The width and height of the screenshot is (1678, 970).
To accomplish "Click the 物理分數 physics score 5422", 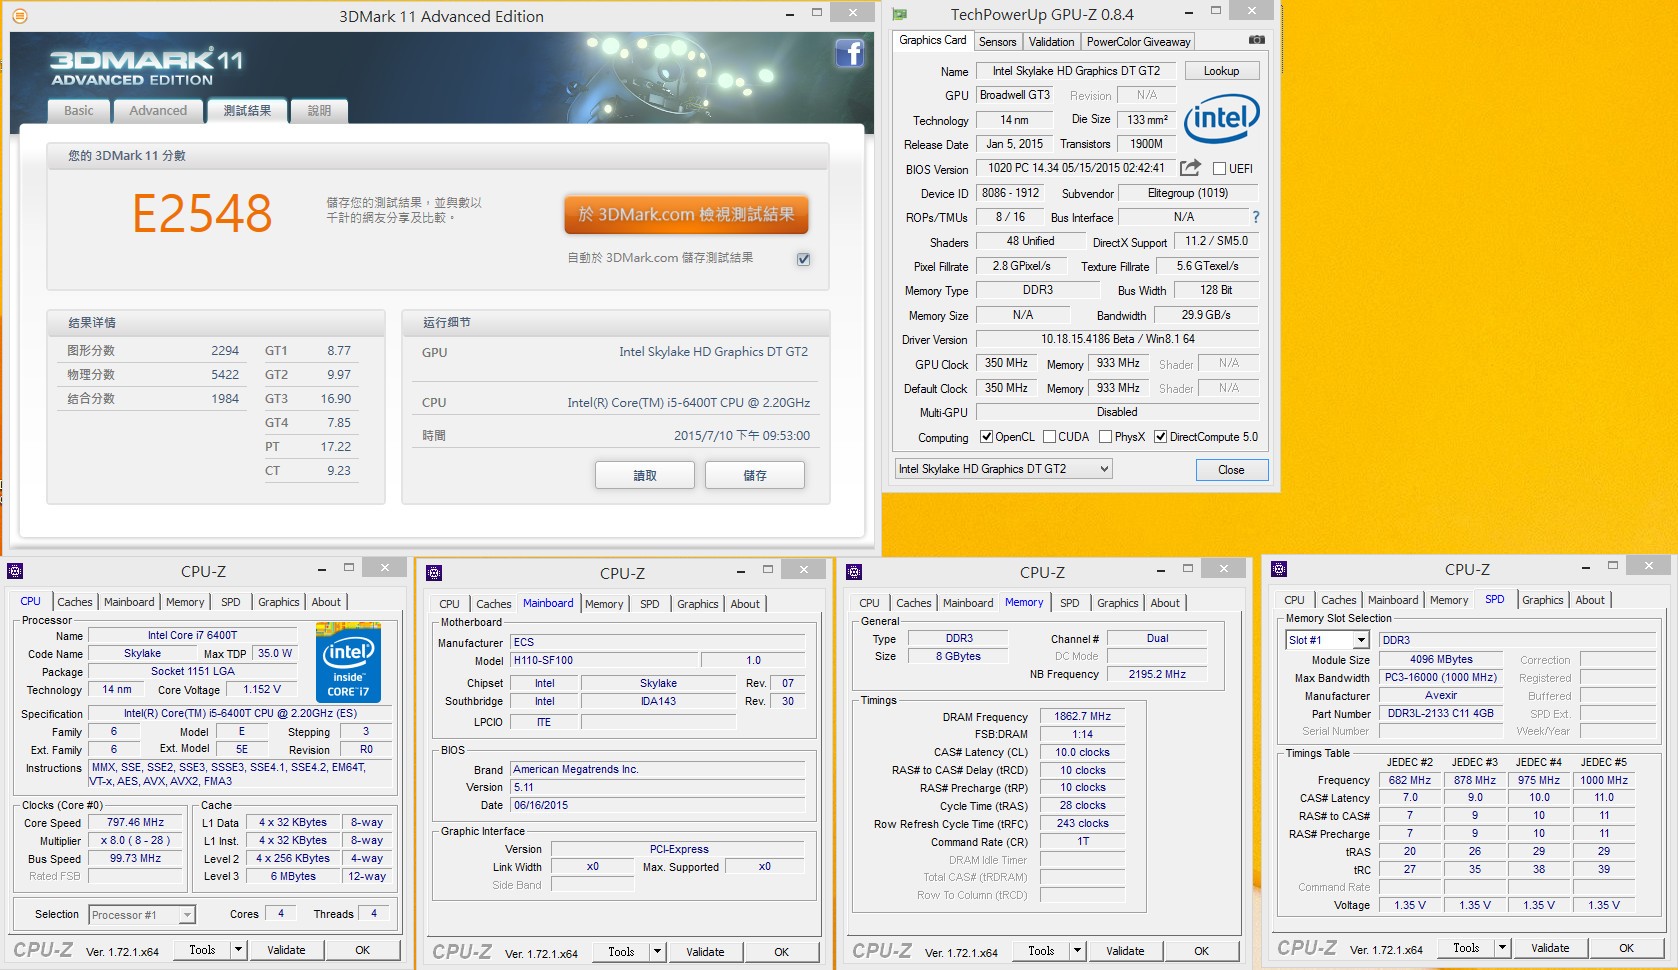I will click(x=225, y=375).
